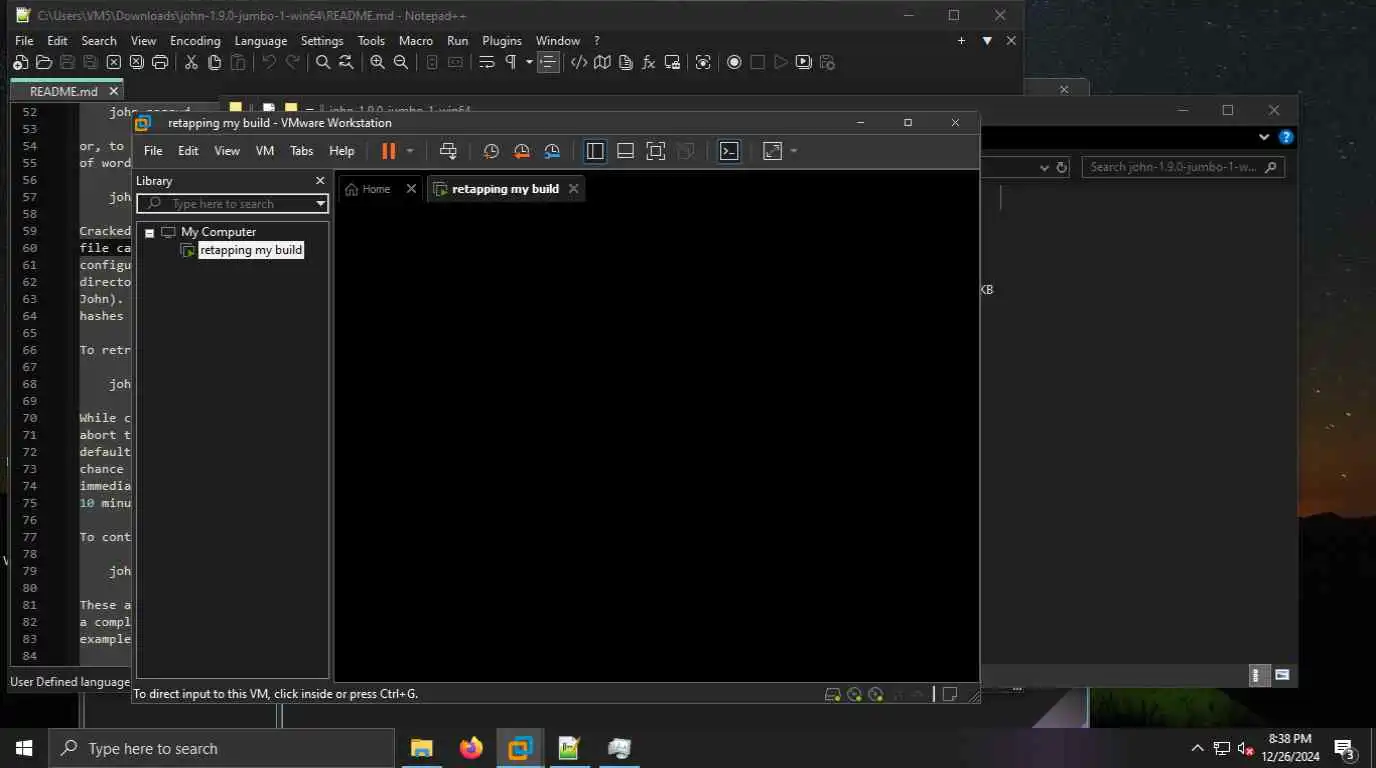This screenshot has height=768, width=1376.
Task: Click the message log icon in VMware status bar
Action: (x=949, y=695)
